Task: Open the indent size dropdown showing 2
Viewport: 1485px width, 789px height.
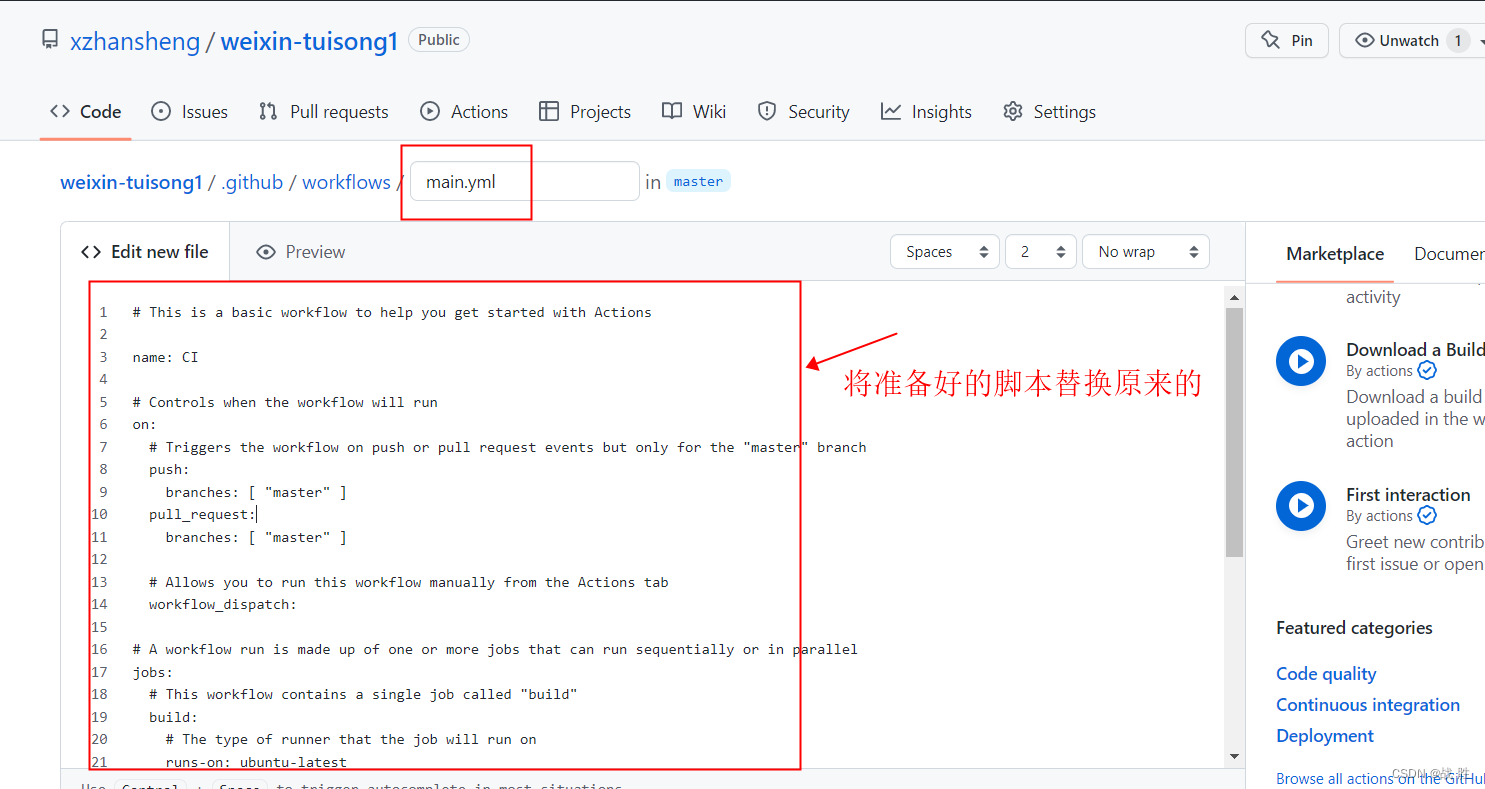Action: tap(1040, 251)
